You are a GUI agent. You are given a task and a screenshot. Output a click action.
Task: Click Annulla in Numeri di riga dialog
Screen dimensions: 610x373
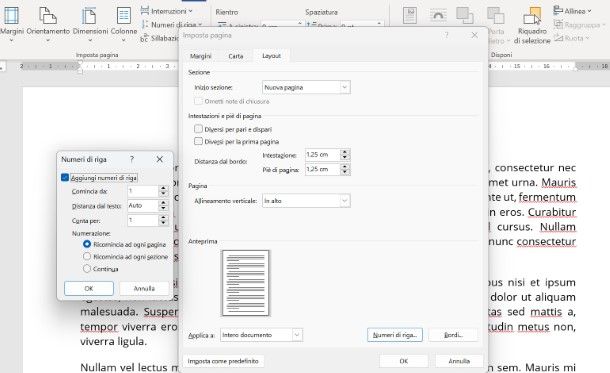tap(144, 288)
